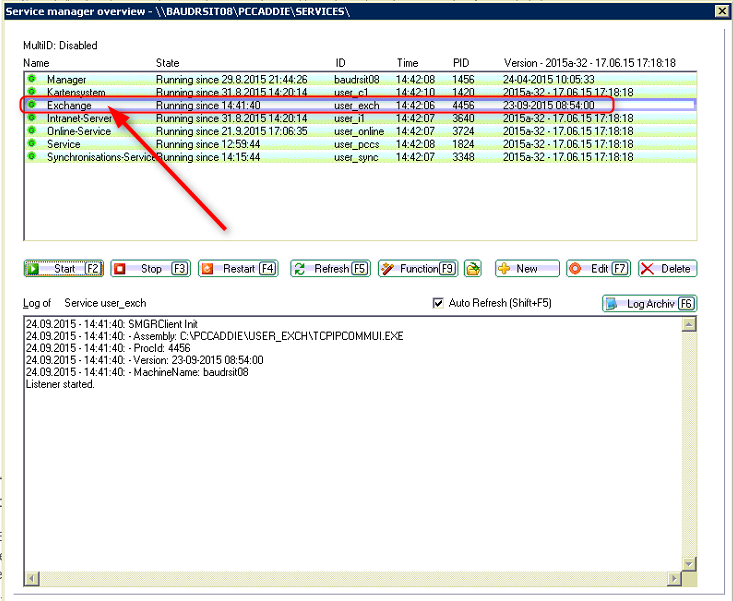Toggle the Auto Refresh checkbox

click(x=438, y=303)
